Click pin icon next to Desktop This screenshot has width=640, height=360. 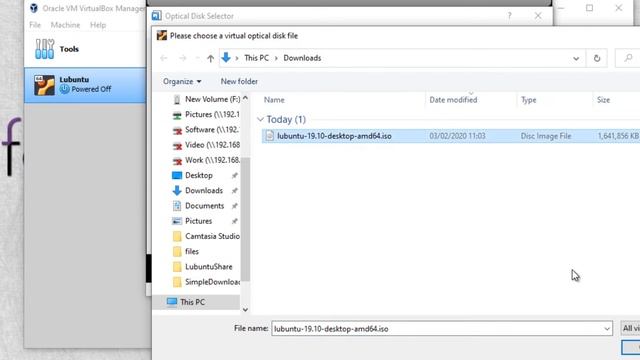234,176
